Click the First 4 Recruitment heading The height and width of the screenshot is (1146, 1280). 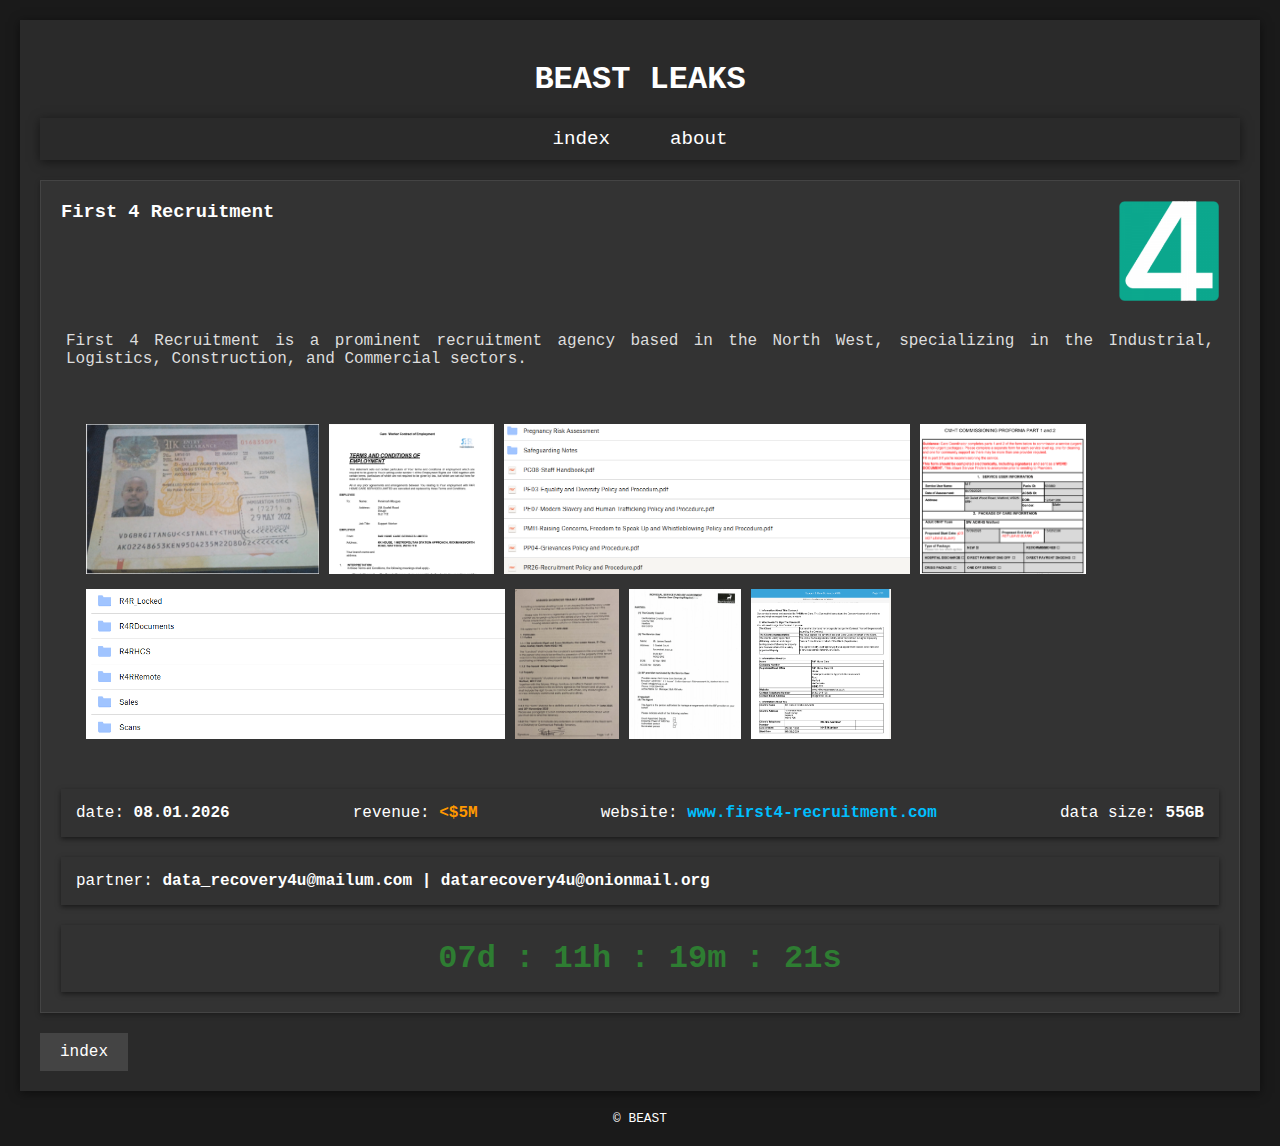pyautogui.click(x=167, y=211)
